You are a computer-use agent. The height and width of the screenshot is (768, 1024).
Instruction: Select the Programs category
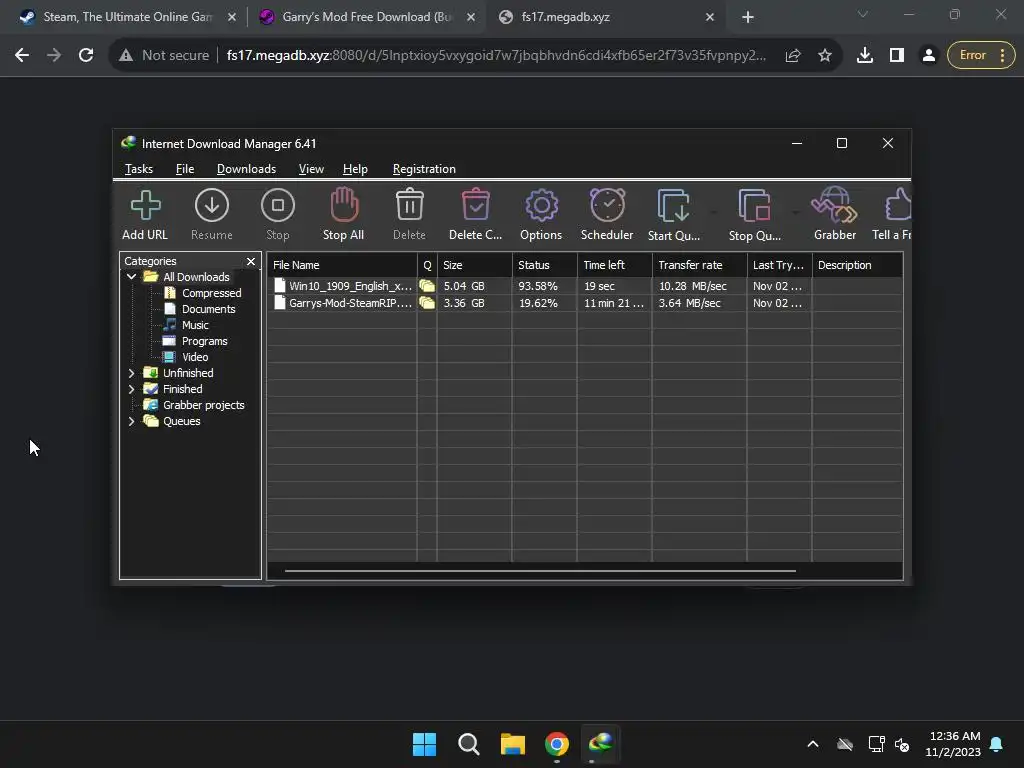tap(204, 341)
